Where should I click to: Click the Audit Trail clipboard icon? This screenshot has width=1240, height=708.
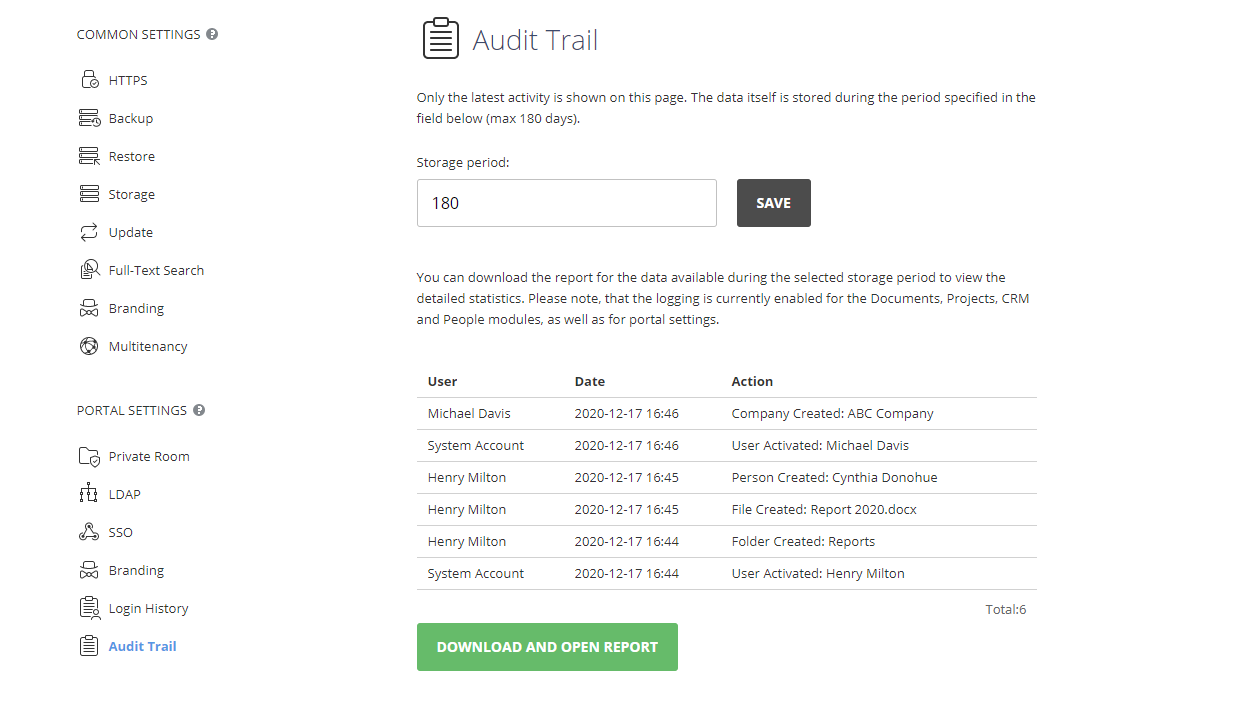pyautogui.click(x=89, y=645)
